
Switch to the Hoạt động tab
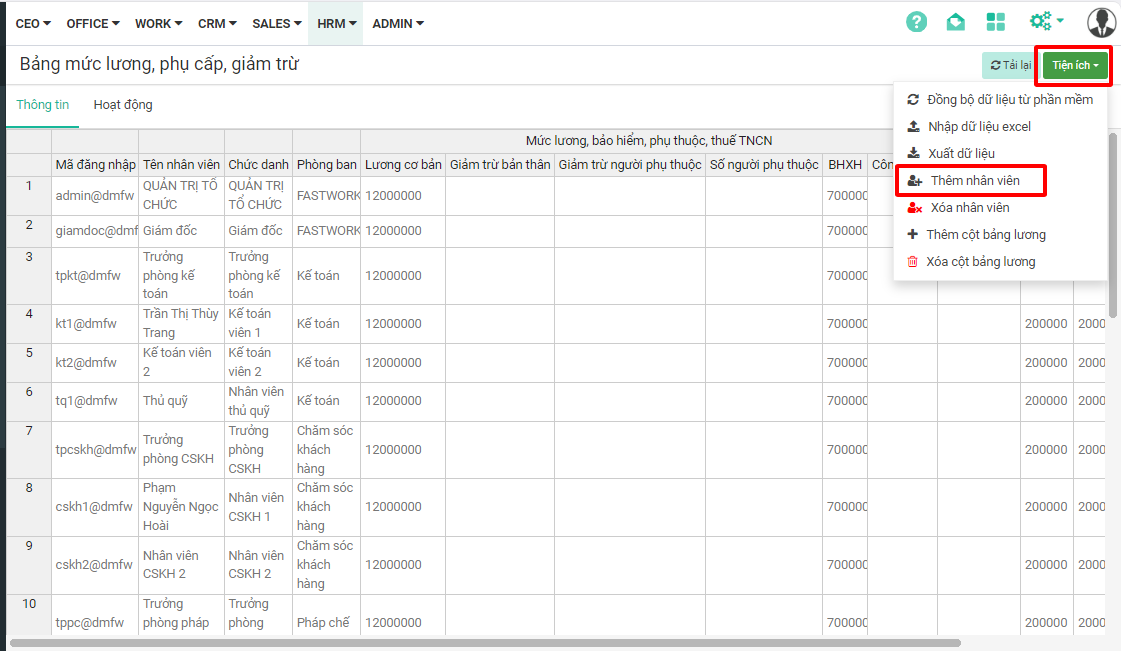123,105
